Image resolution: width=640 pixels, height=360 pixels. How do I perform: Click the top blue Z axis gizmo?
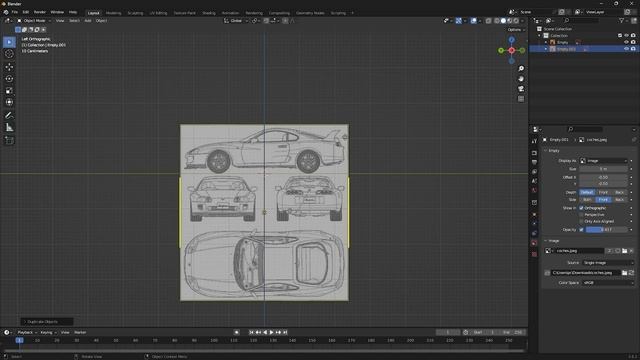(x=511, y=40)
